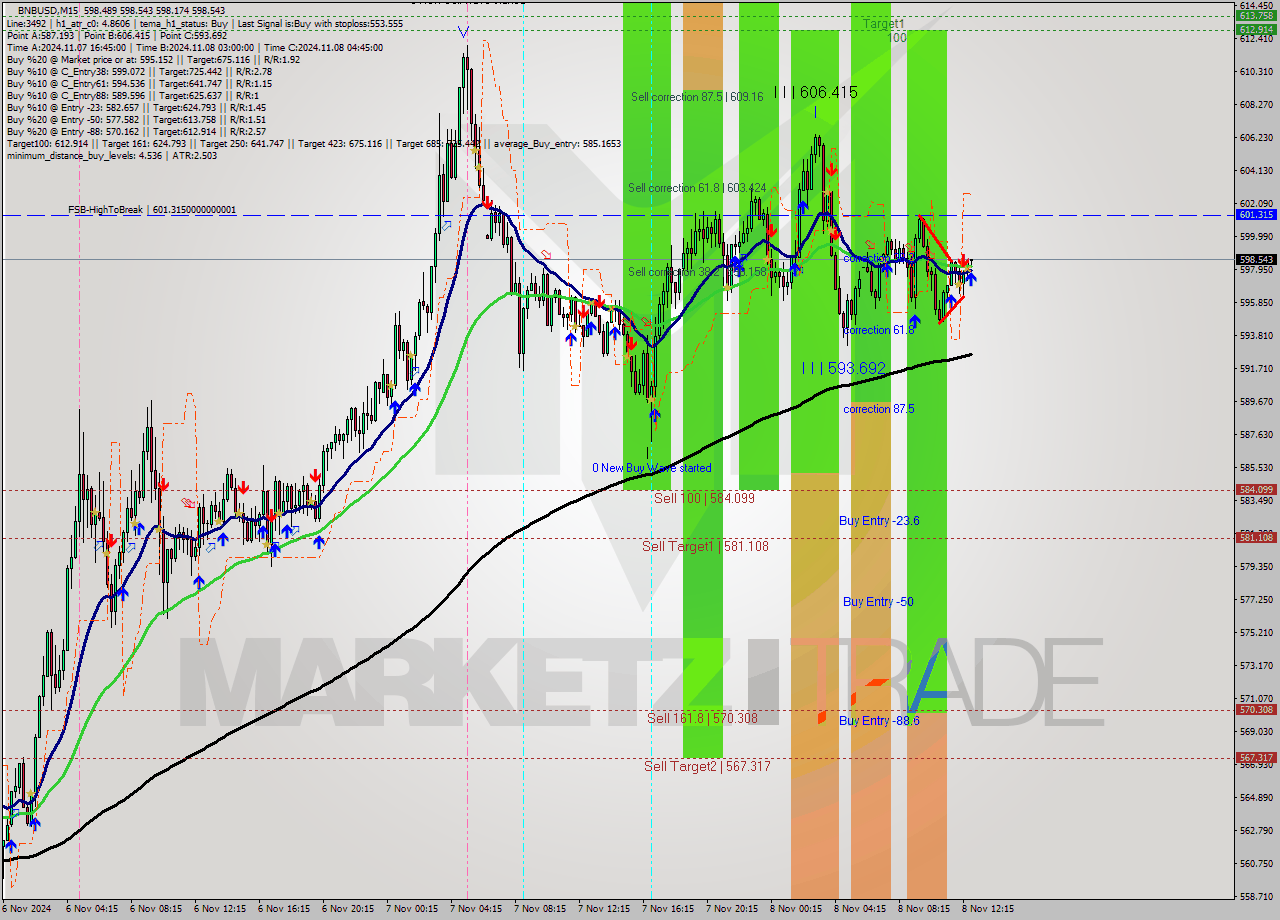
Task: Select the 'Sell Target1 | 581.108' label
Action: click(705, 546)
